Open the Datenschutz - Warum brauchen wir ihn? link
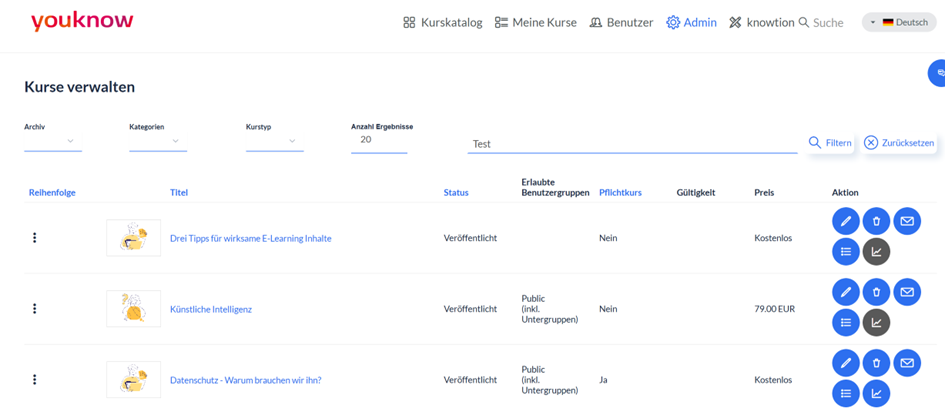945x415 pixels. pos(246,380)
